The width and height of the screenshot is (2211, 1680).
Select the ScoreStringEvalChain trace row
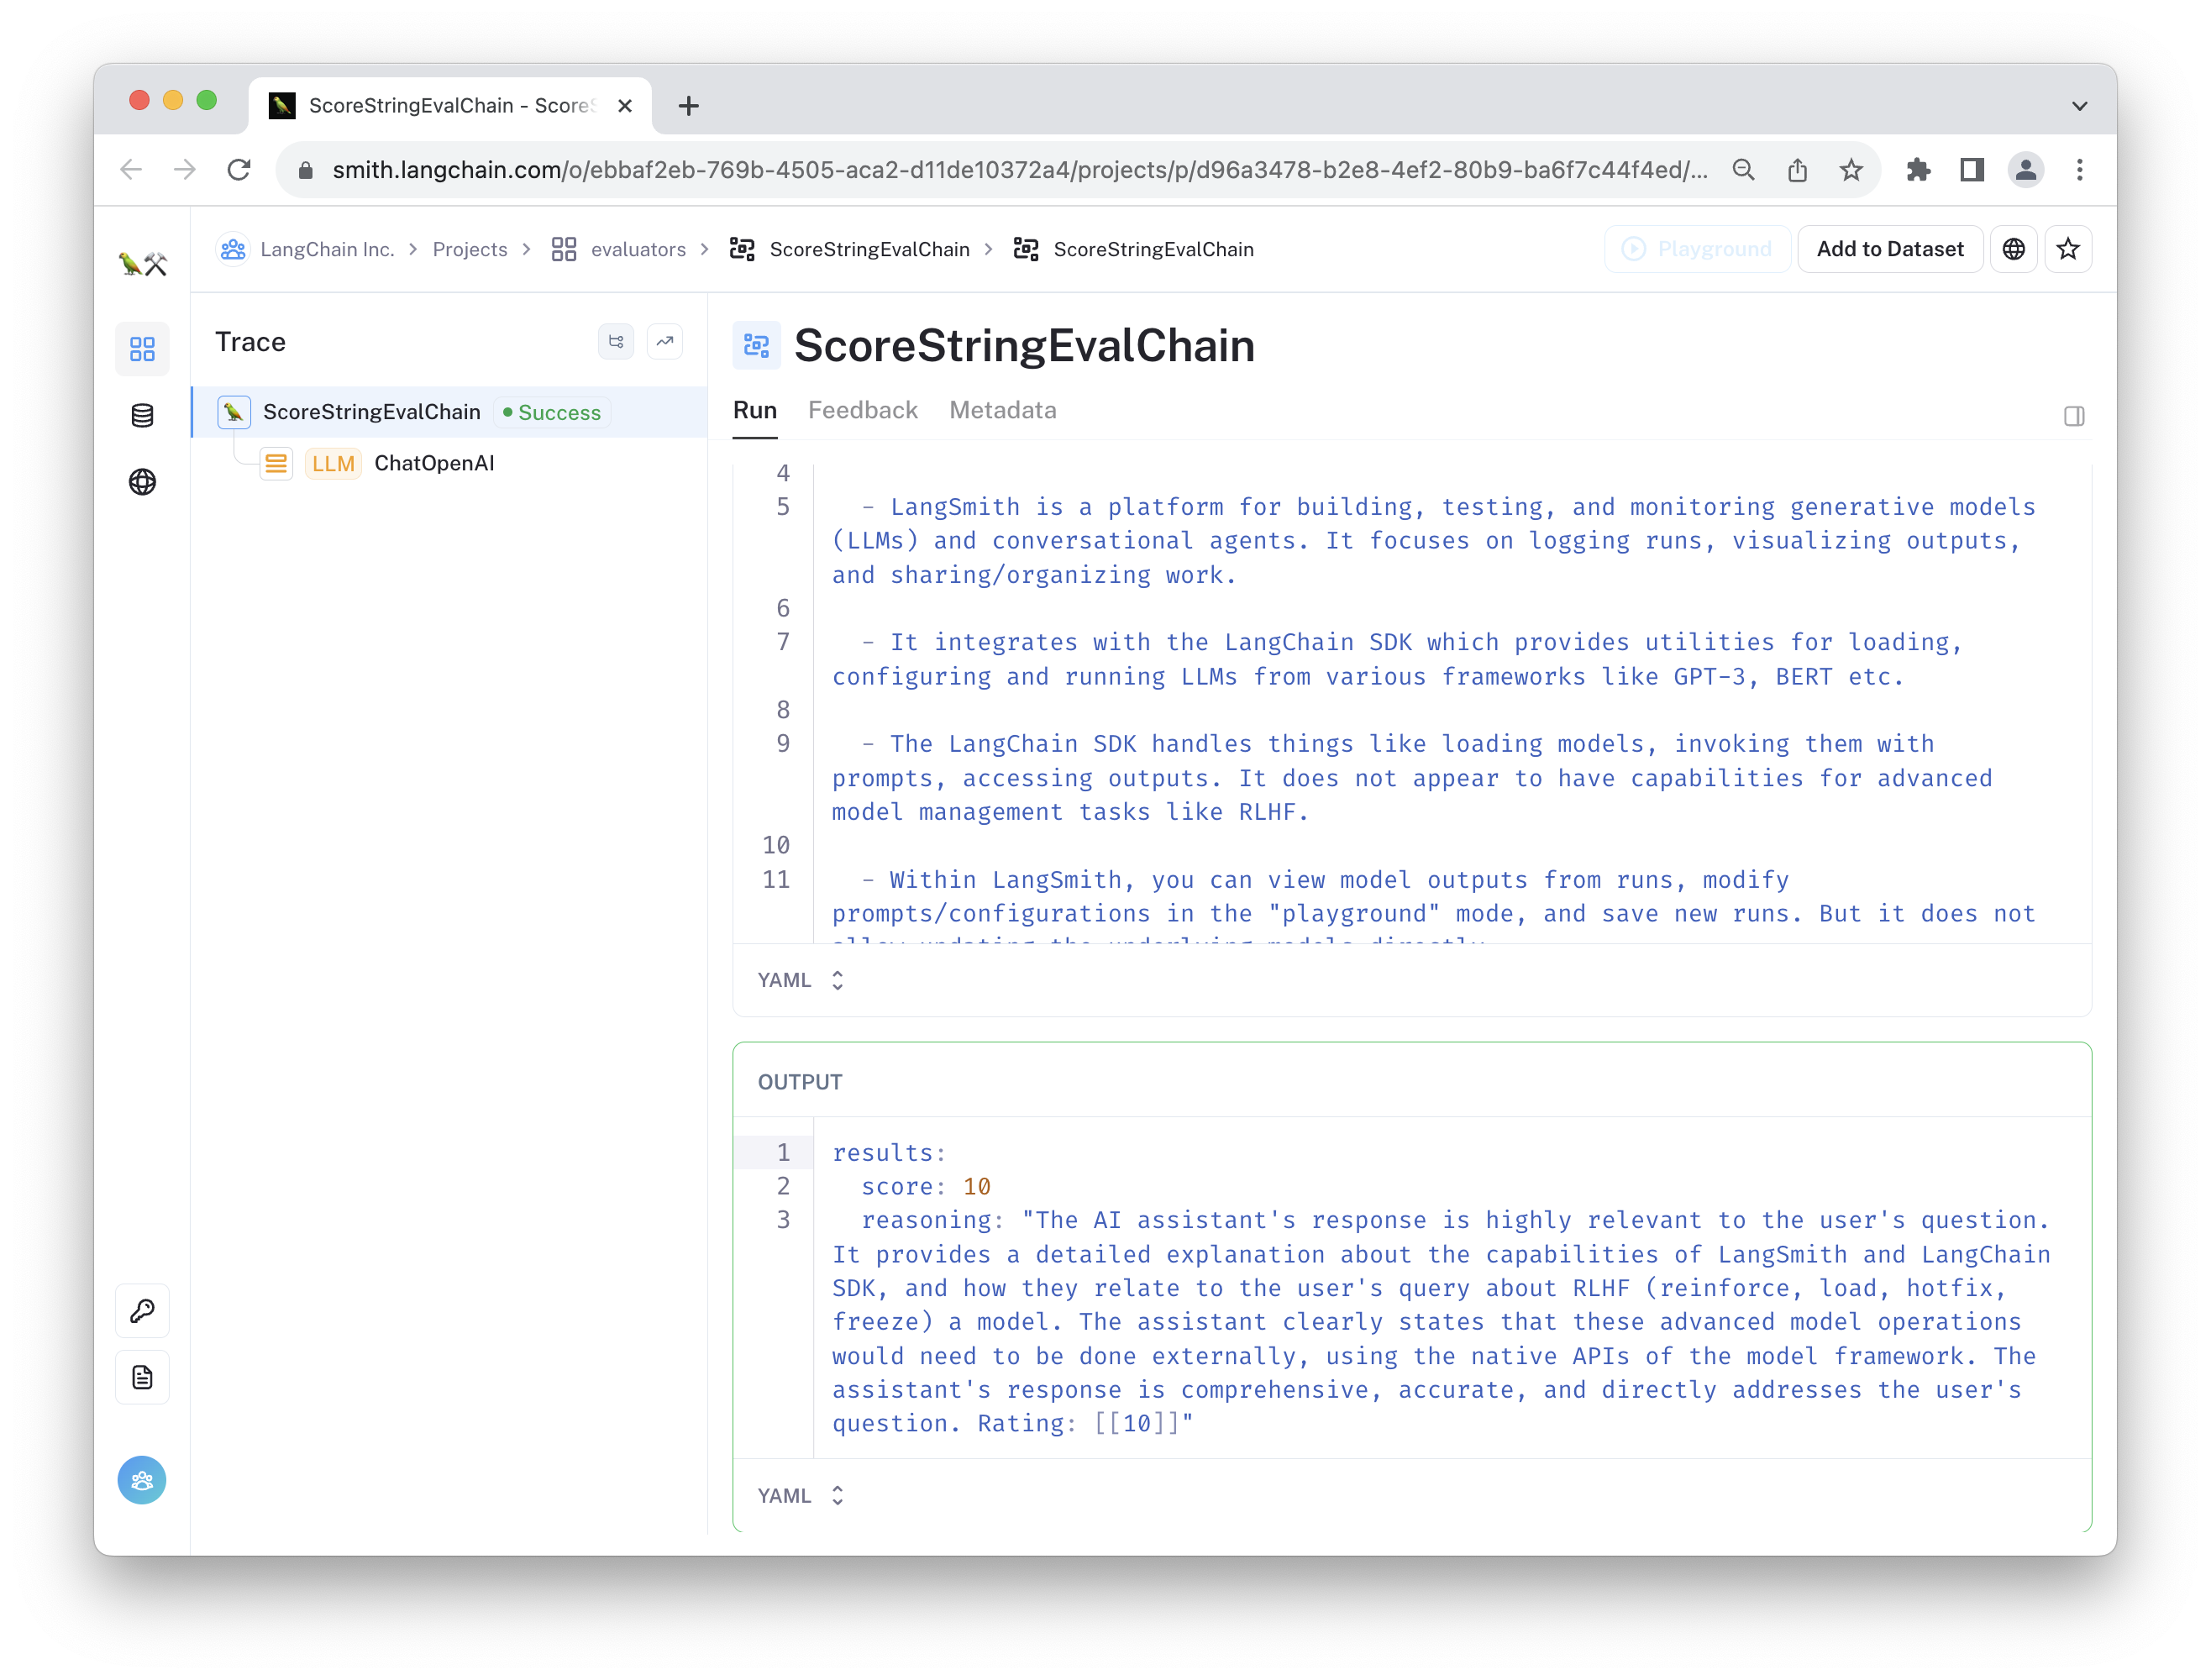[450, 412]
